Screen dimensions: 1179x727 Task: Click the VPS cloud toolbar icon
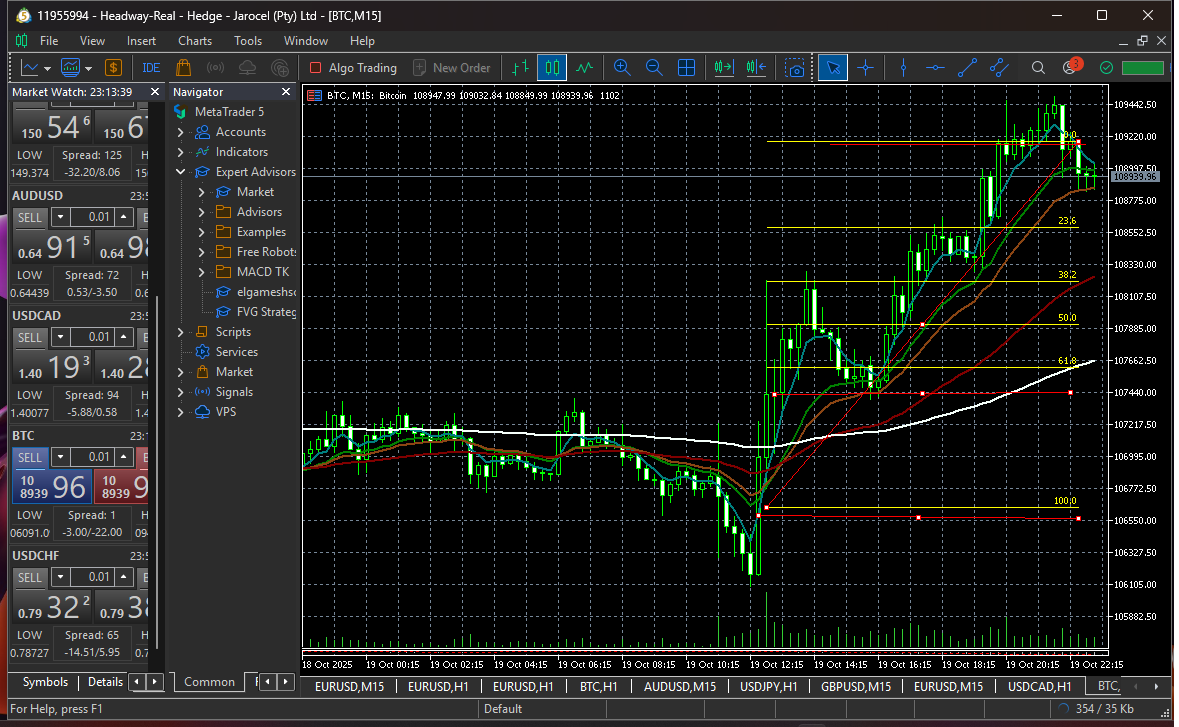247,68
